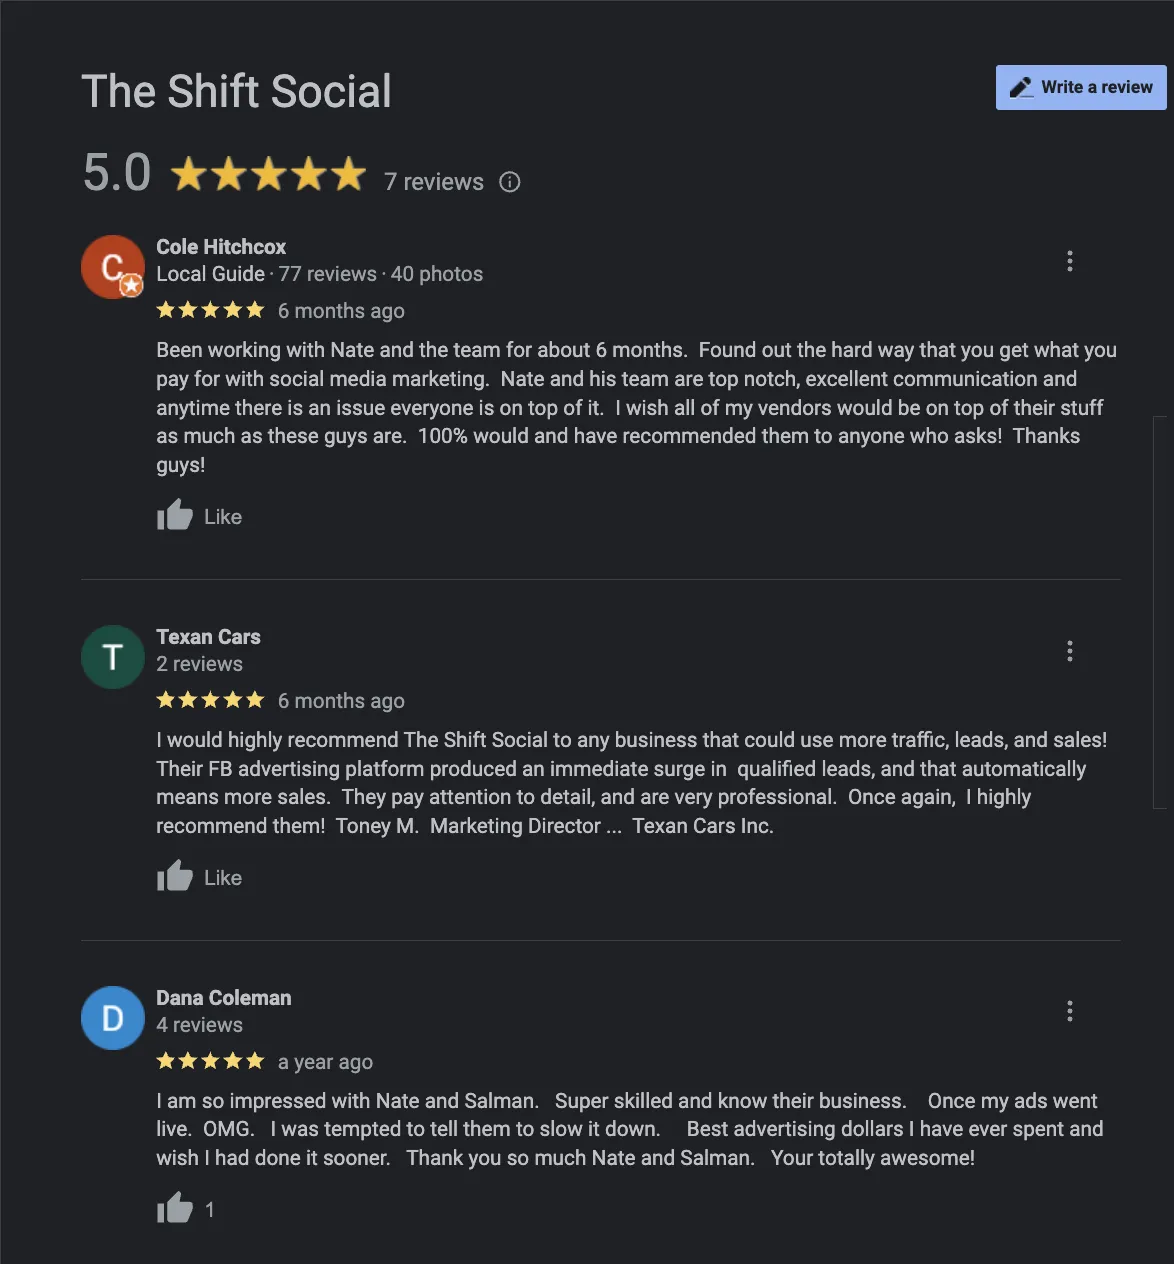Click the 7 reviews count text
This screenshot has width=1174, height=1264.
(x=434, y=182)
